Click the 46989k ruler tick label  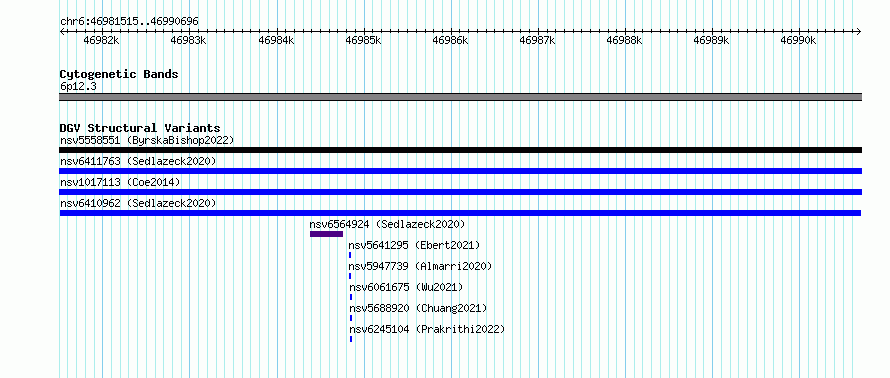[711, 40]
